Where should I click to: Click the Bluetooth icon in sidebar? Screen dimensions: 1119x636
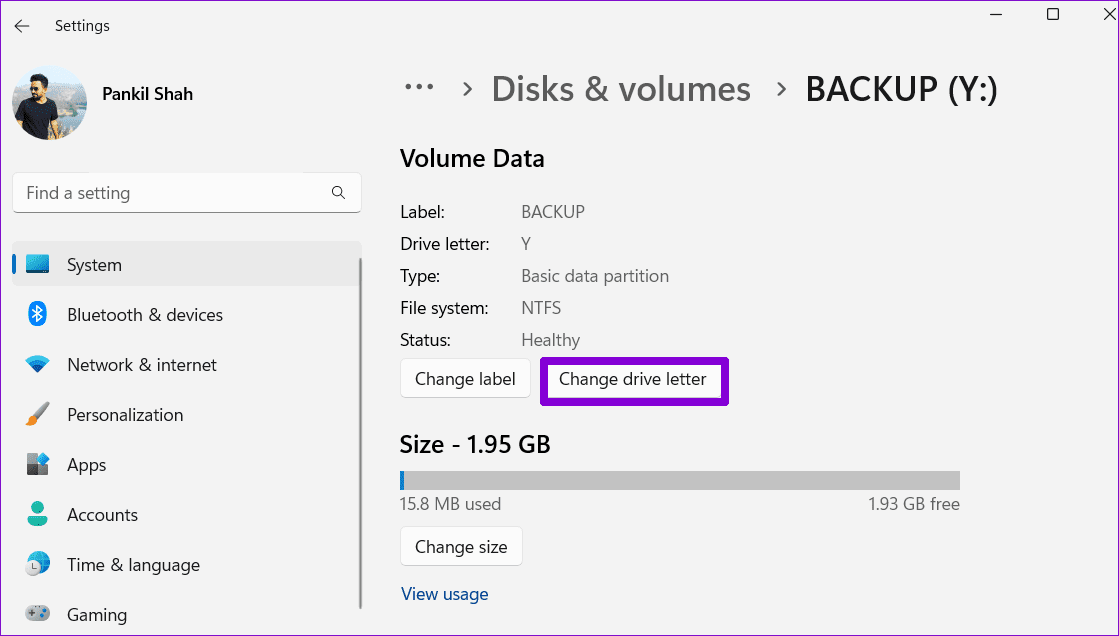tap(38, 315)
